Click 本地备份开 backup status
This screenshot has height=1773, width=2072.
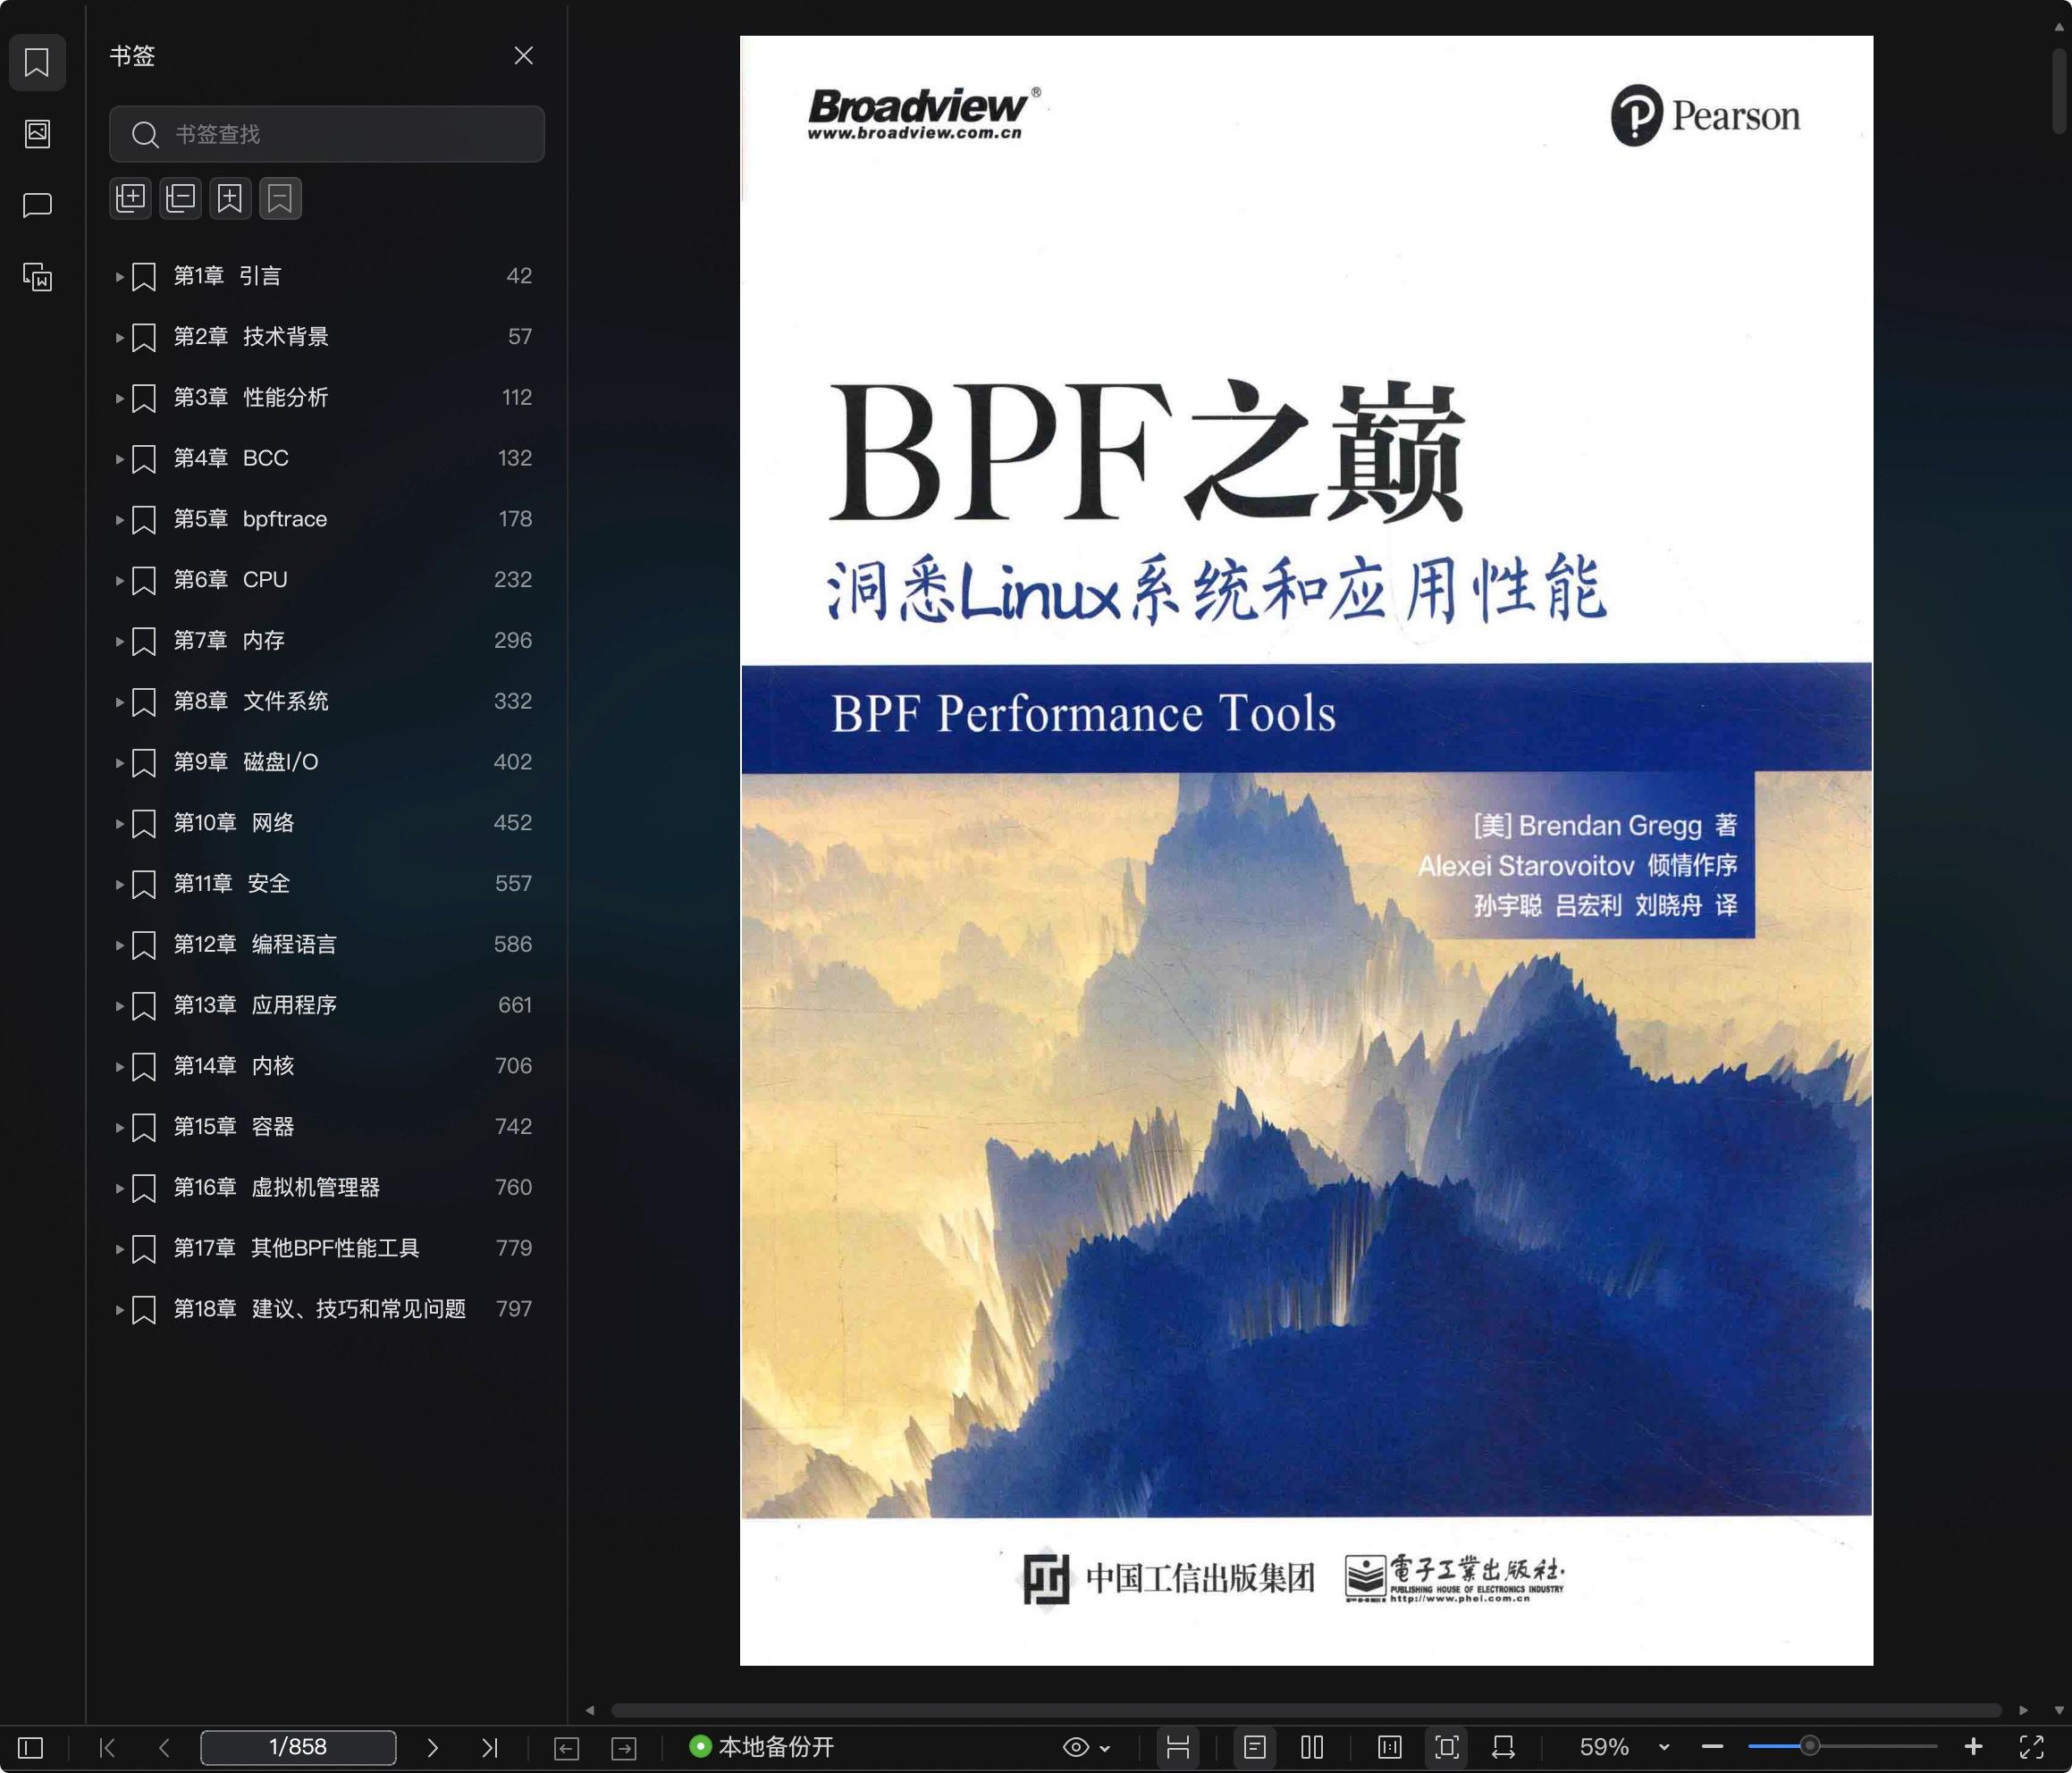(762, 1747)
